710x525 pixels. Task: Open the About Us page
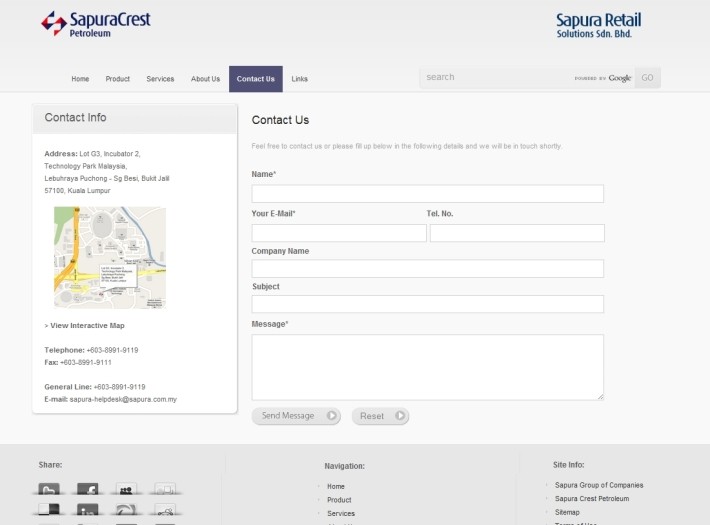205,79
